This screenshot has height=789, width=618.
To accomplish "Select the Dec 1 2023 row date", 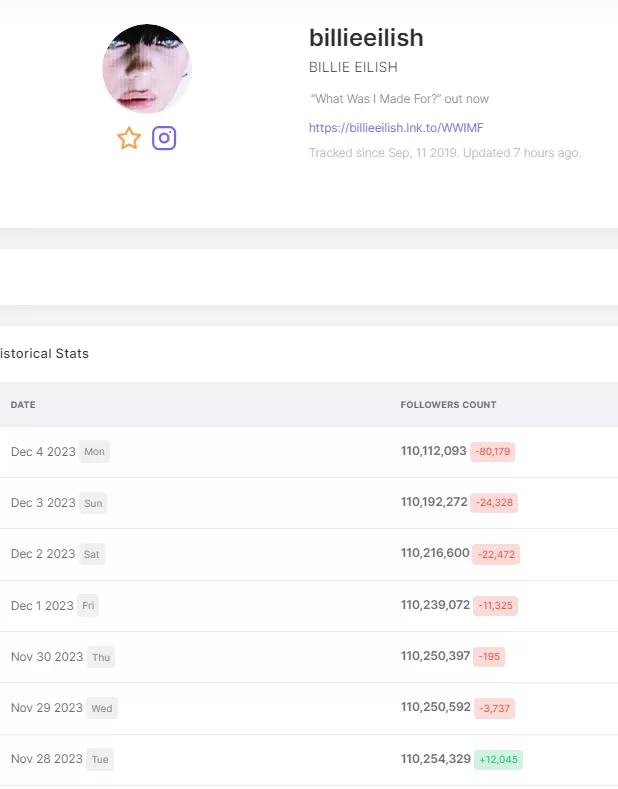I will [x=42, y=606].
